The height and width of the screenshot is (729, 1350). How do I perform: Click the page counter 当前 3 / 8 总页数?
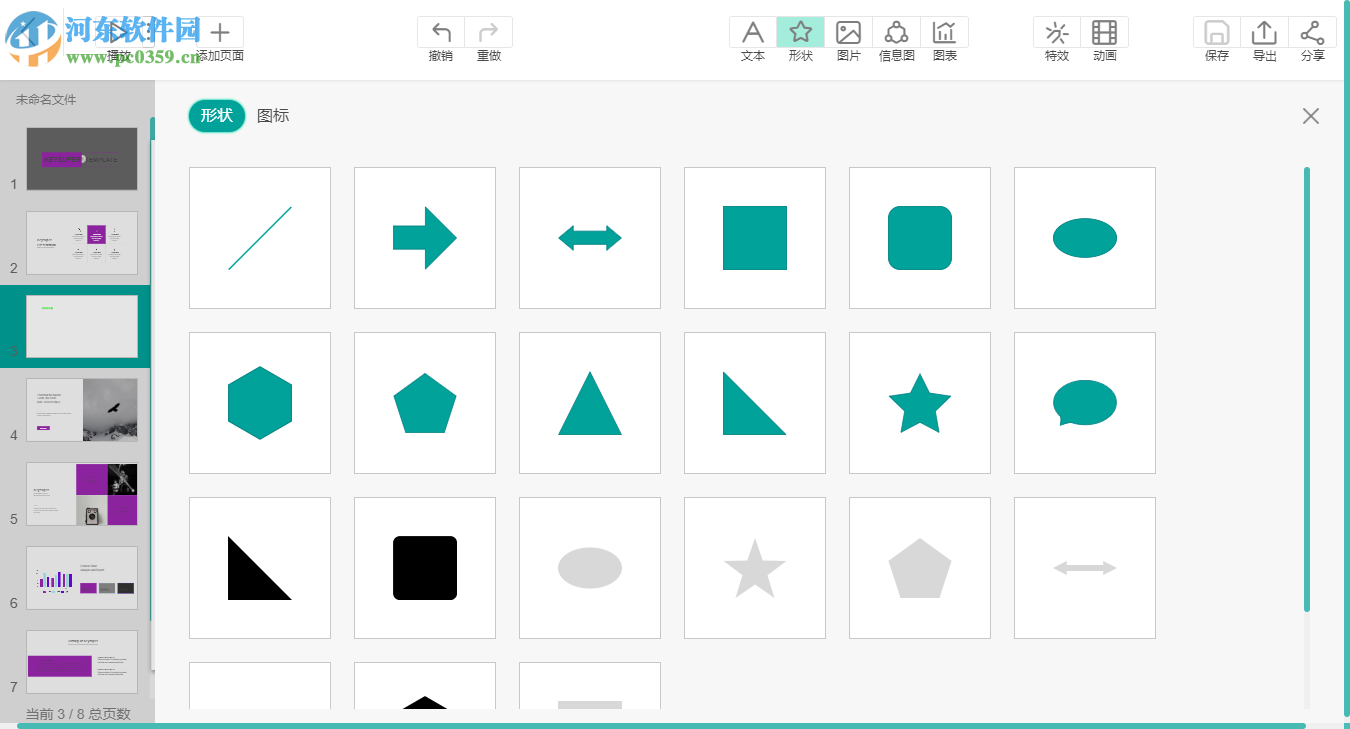(78, 714)
